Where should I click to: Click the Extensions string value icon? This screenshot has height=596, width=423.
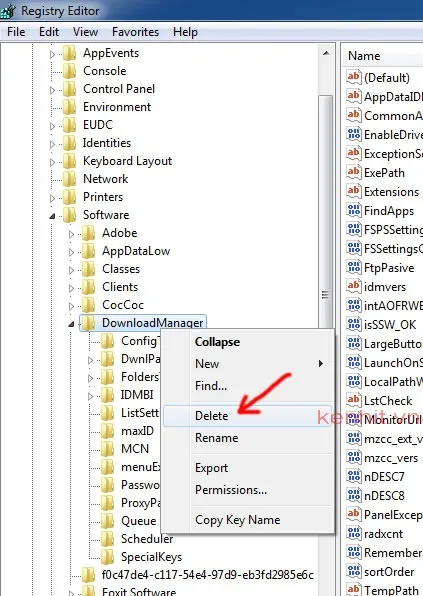[x=353, y=191]
